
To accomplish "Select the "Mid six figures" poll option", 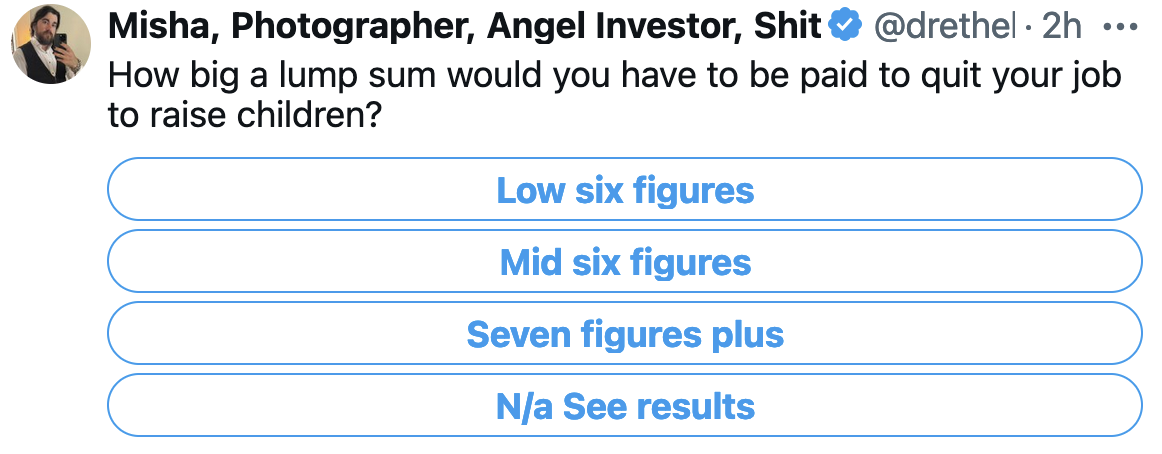I will tap(624, 262).
